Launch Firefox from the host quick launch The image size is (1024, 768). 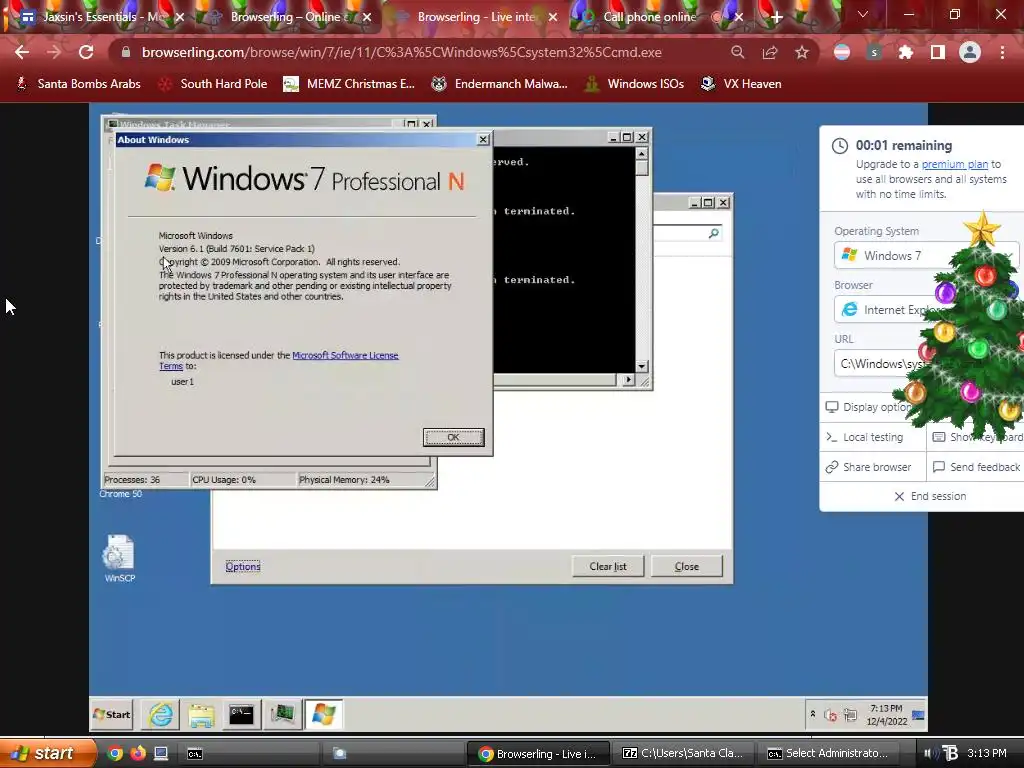tap(138, 754)
